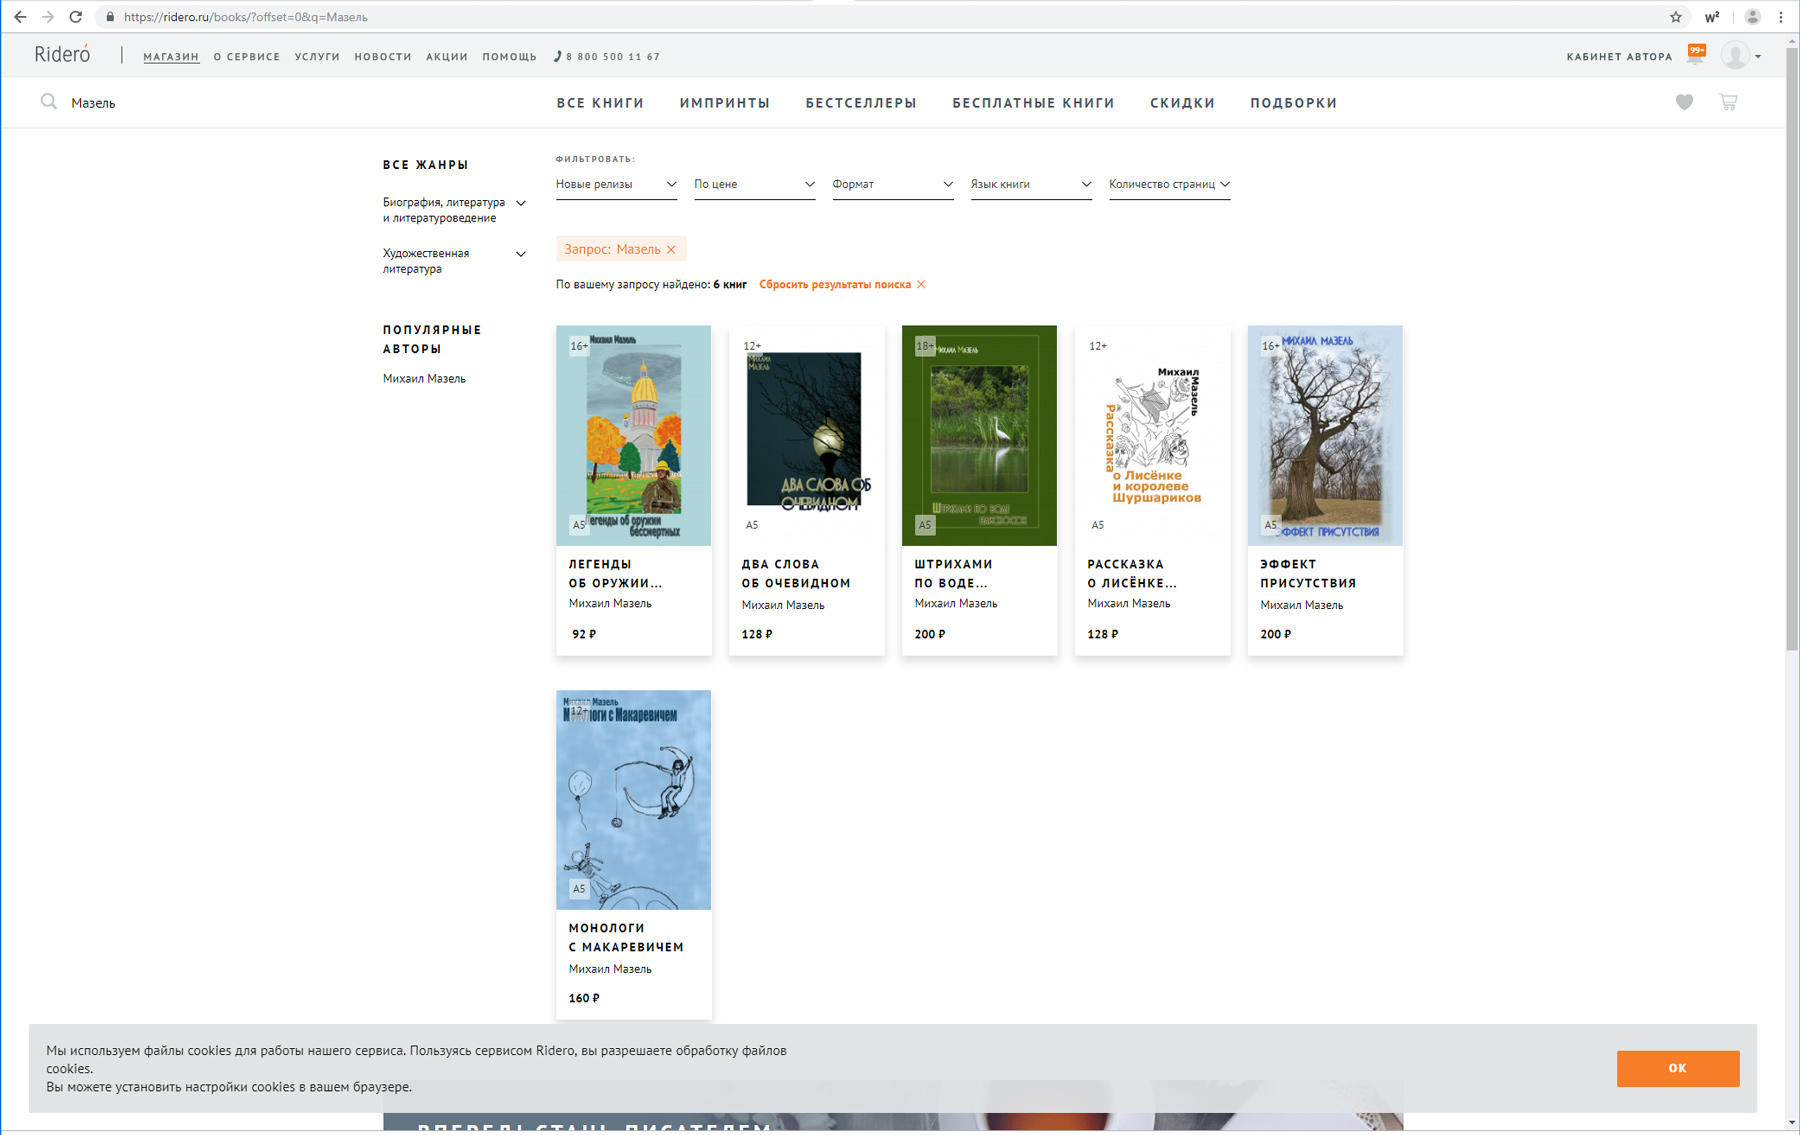Expand the 'Художественная литература' genre

point(520,255)
